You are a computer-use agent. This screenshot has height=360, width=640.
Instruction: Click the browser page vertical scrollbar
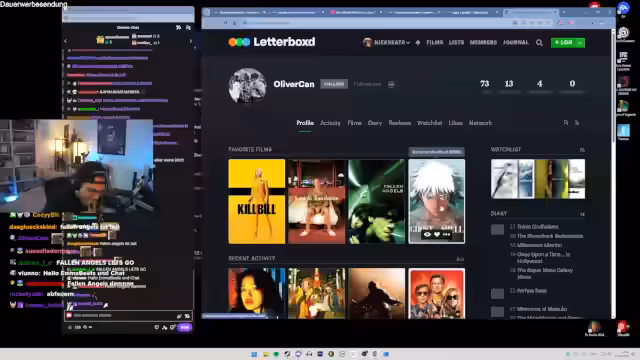[613, 86]
